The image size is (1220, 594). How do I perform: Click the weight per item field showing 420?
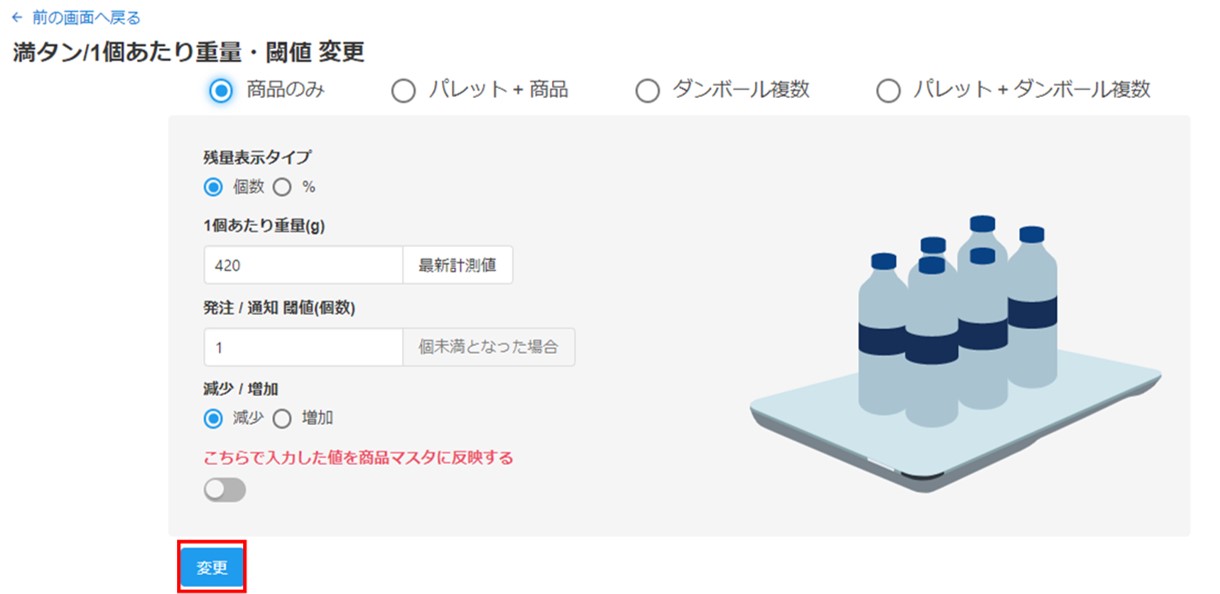(303, 265)
